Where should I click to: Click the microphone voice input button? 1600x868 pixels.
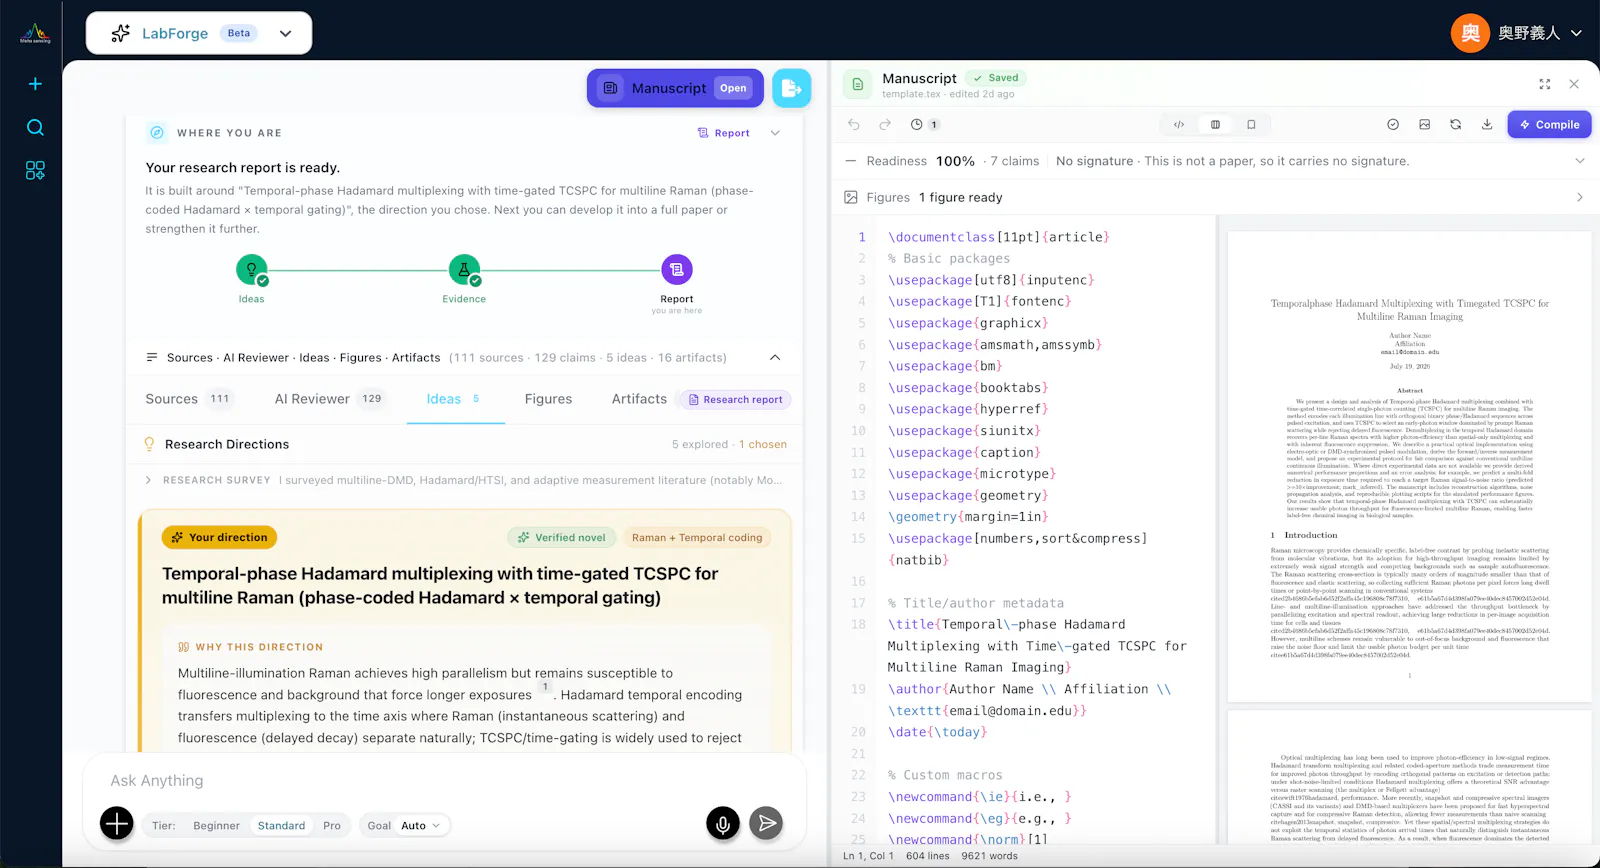(x=723, y=823)
